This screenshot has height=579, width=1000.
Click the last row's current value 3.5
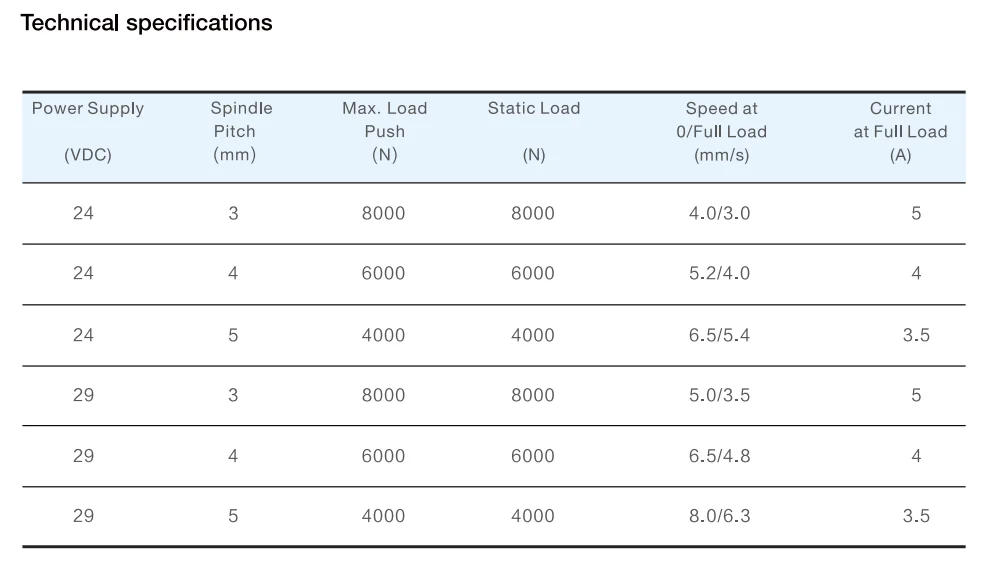(916, 516)
